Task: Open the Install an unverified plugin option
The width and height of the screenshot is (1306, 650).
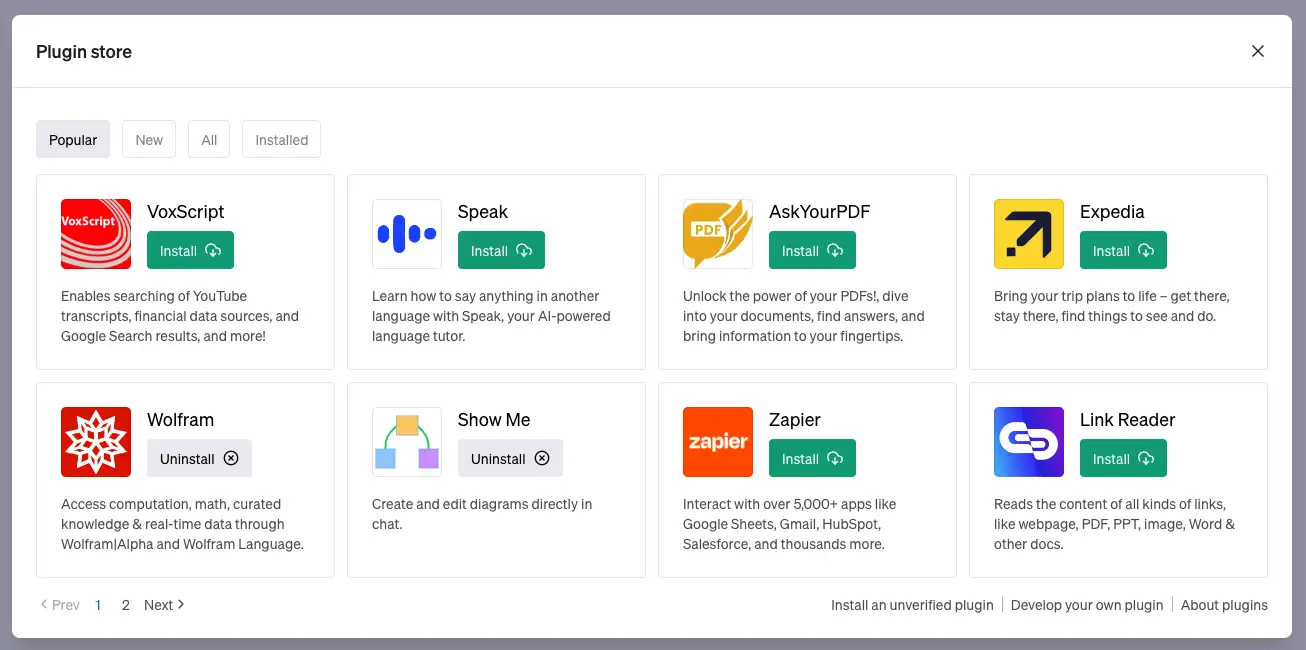Action: pos(911,604)
